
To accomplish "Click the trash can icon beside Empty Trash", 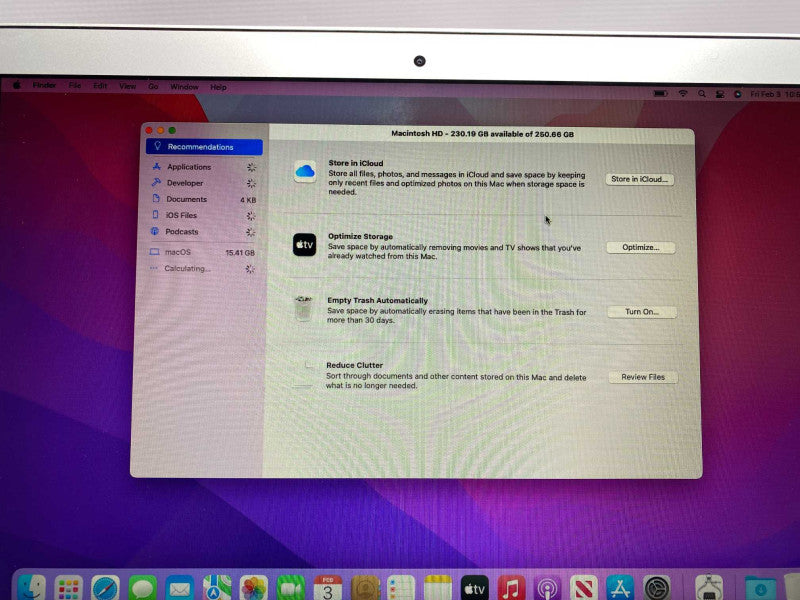I will pos(303,308).
